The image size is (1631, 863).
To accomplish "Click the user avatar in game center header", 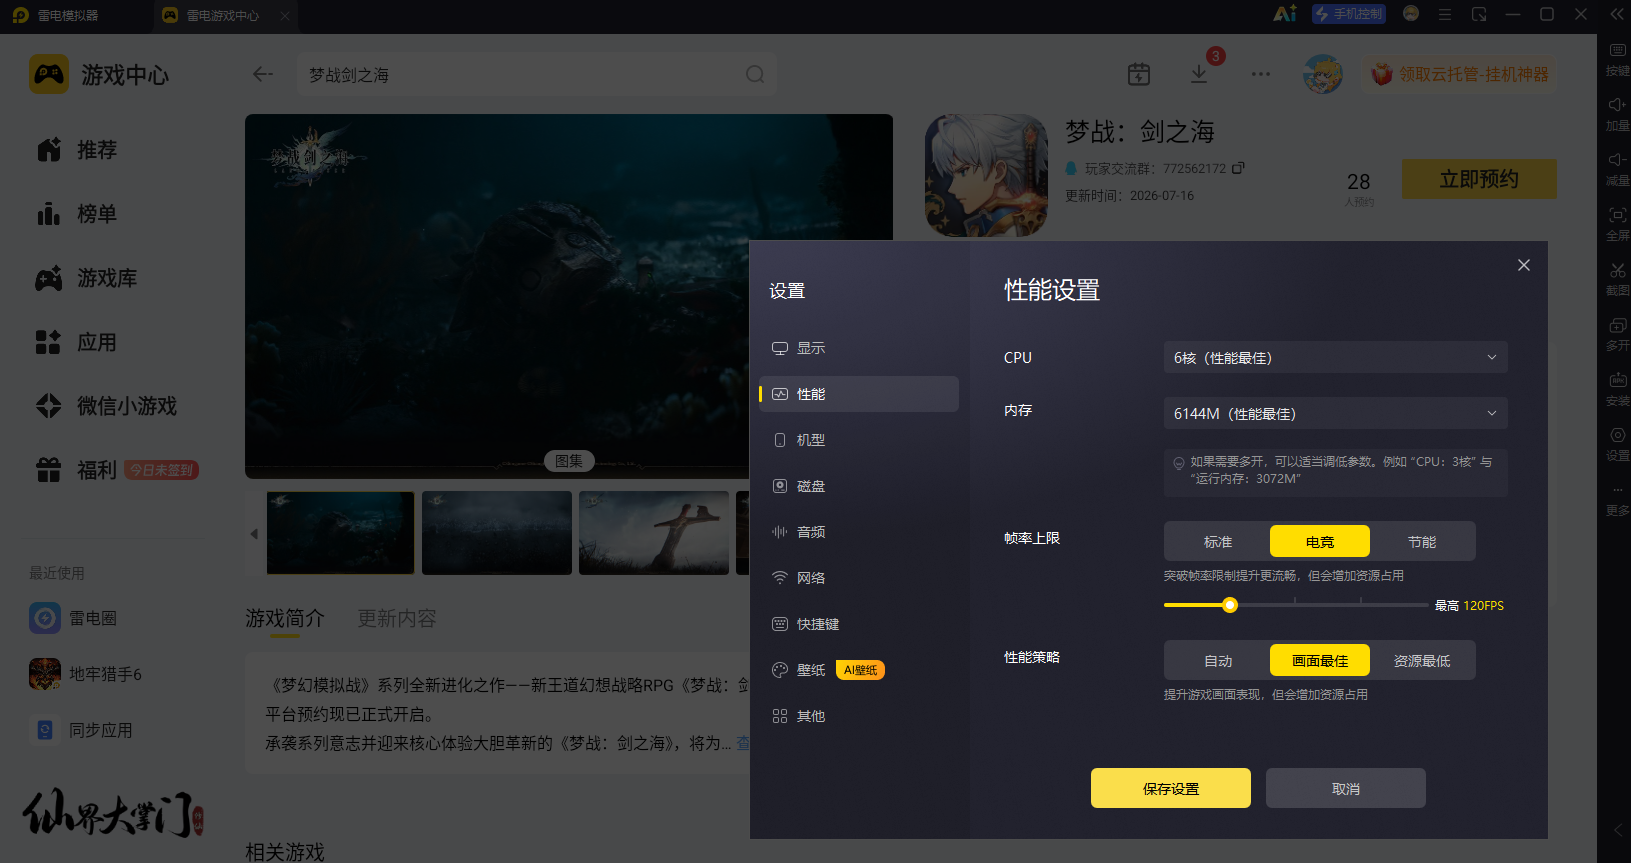I will click(x=1323, y=74).
